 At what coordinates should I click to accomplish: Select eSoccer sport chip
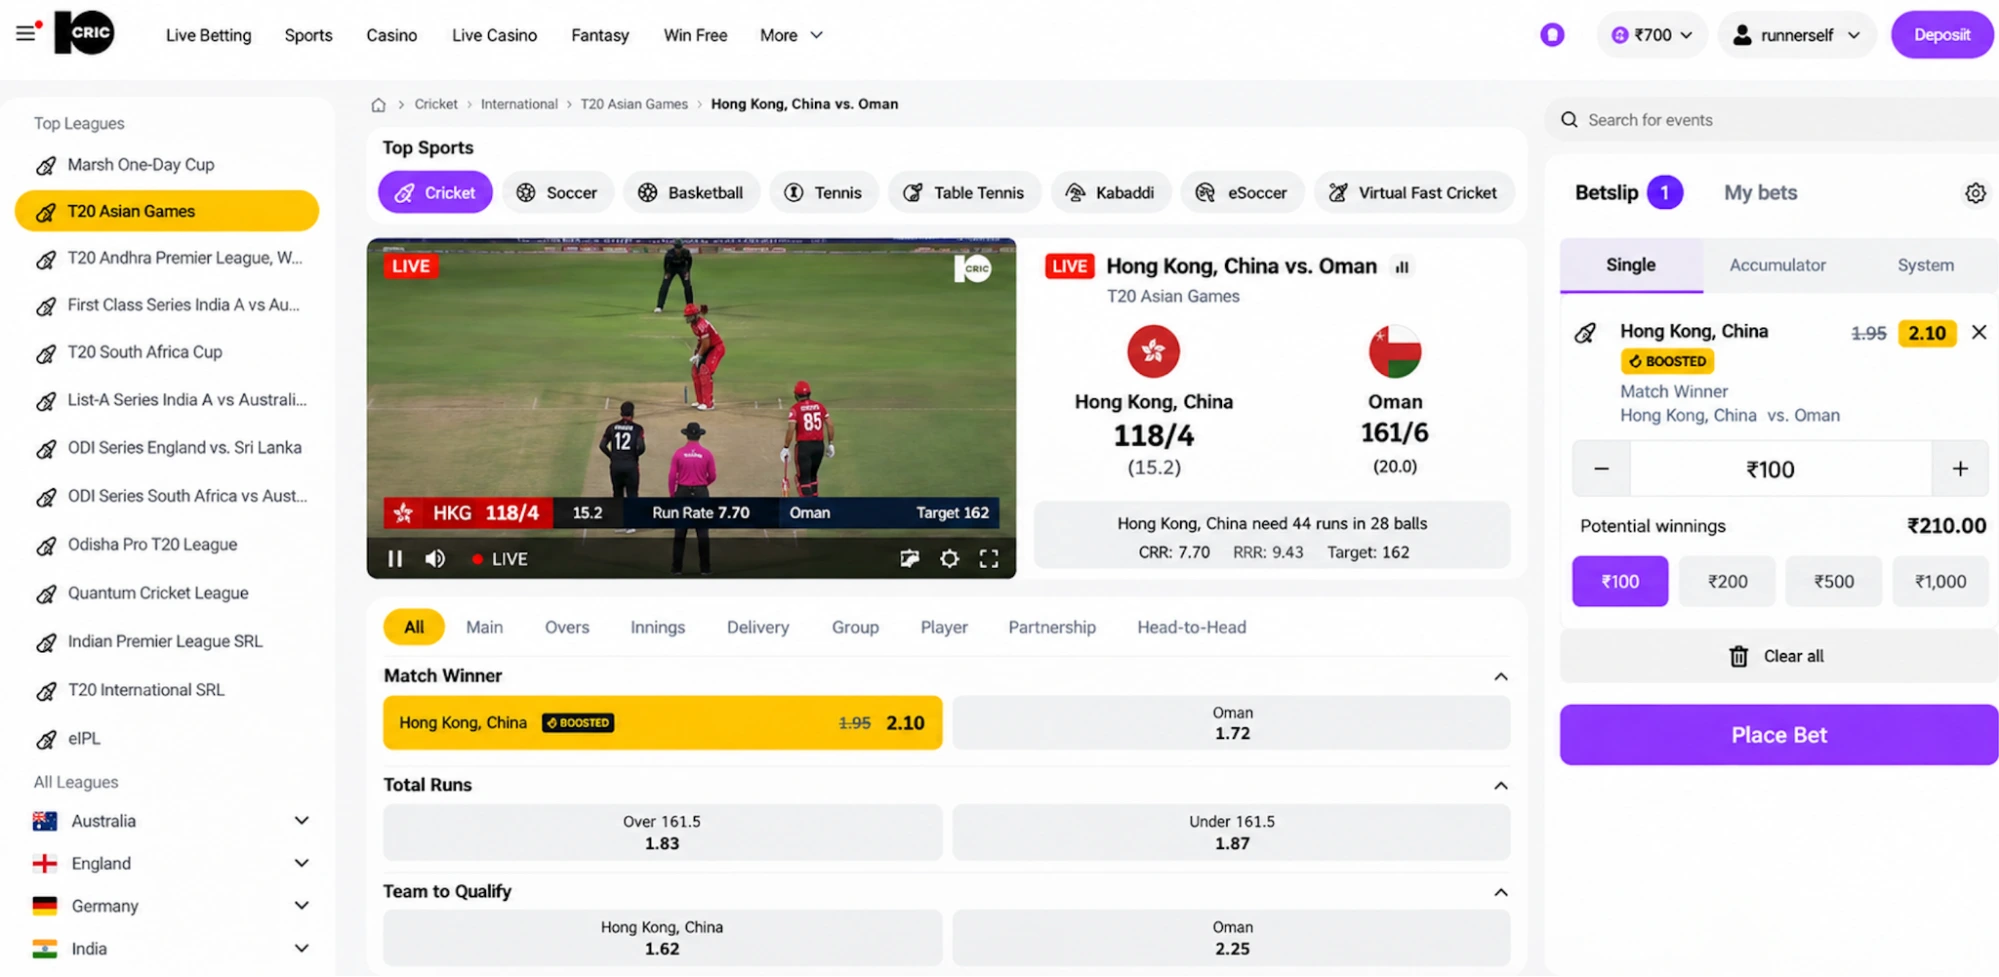pyautogui.click(x=1242, y=192)
